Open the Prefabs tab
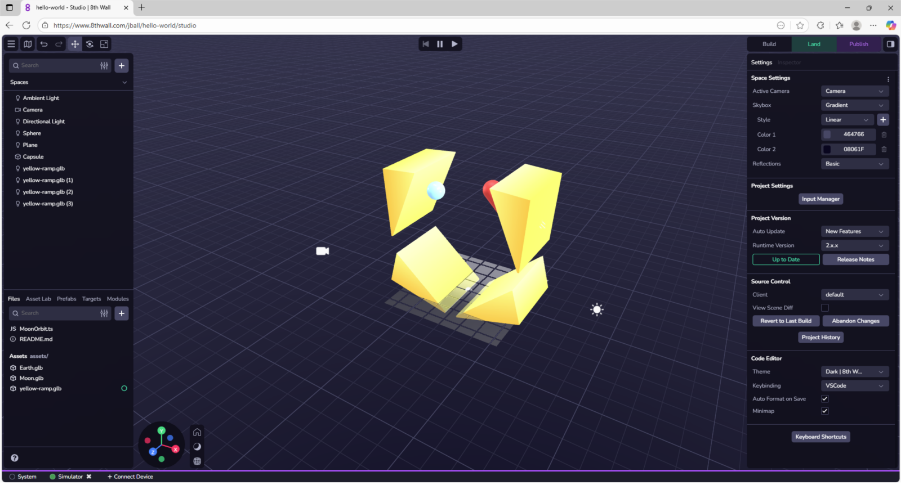Screen dimensions: 901x483 click(66, 298)
